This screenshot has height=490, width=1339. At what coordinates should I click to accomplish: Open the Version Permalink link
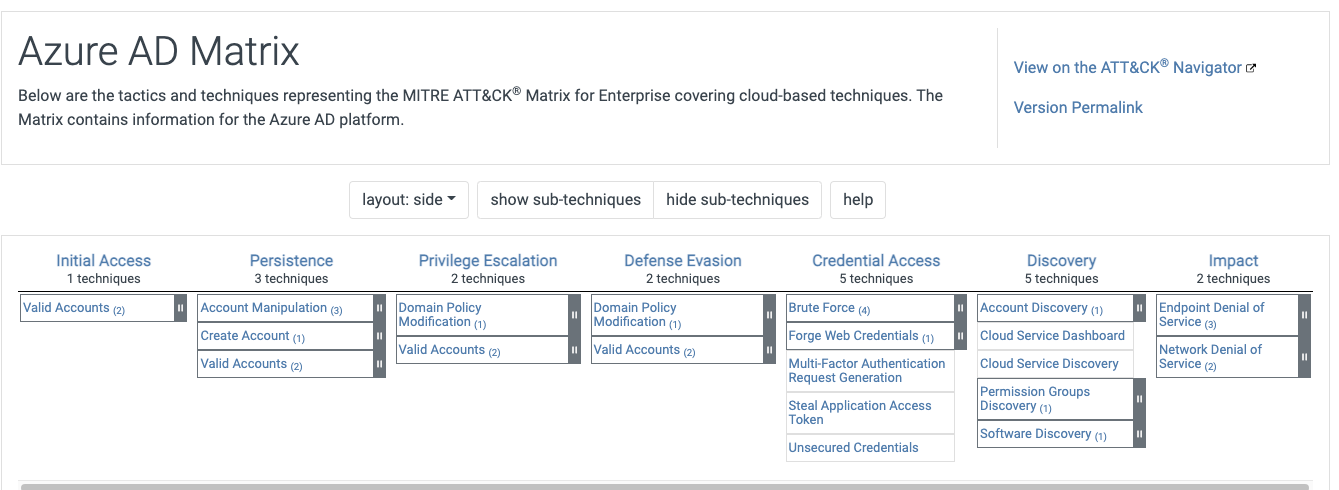(x=1078, y=108)
